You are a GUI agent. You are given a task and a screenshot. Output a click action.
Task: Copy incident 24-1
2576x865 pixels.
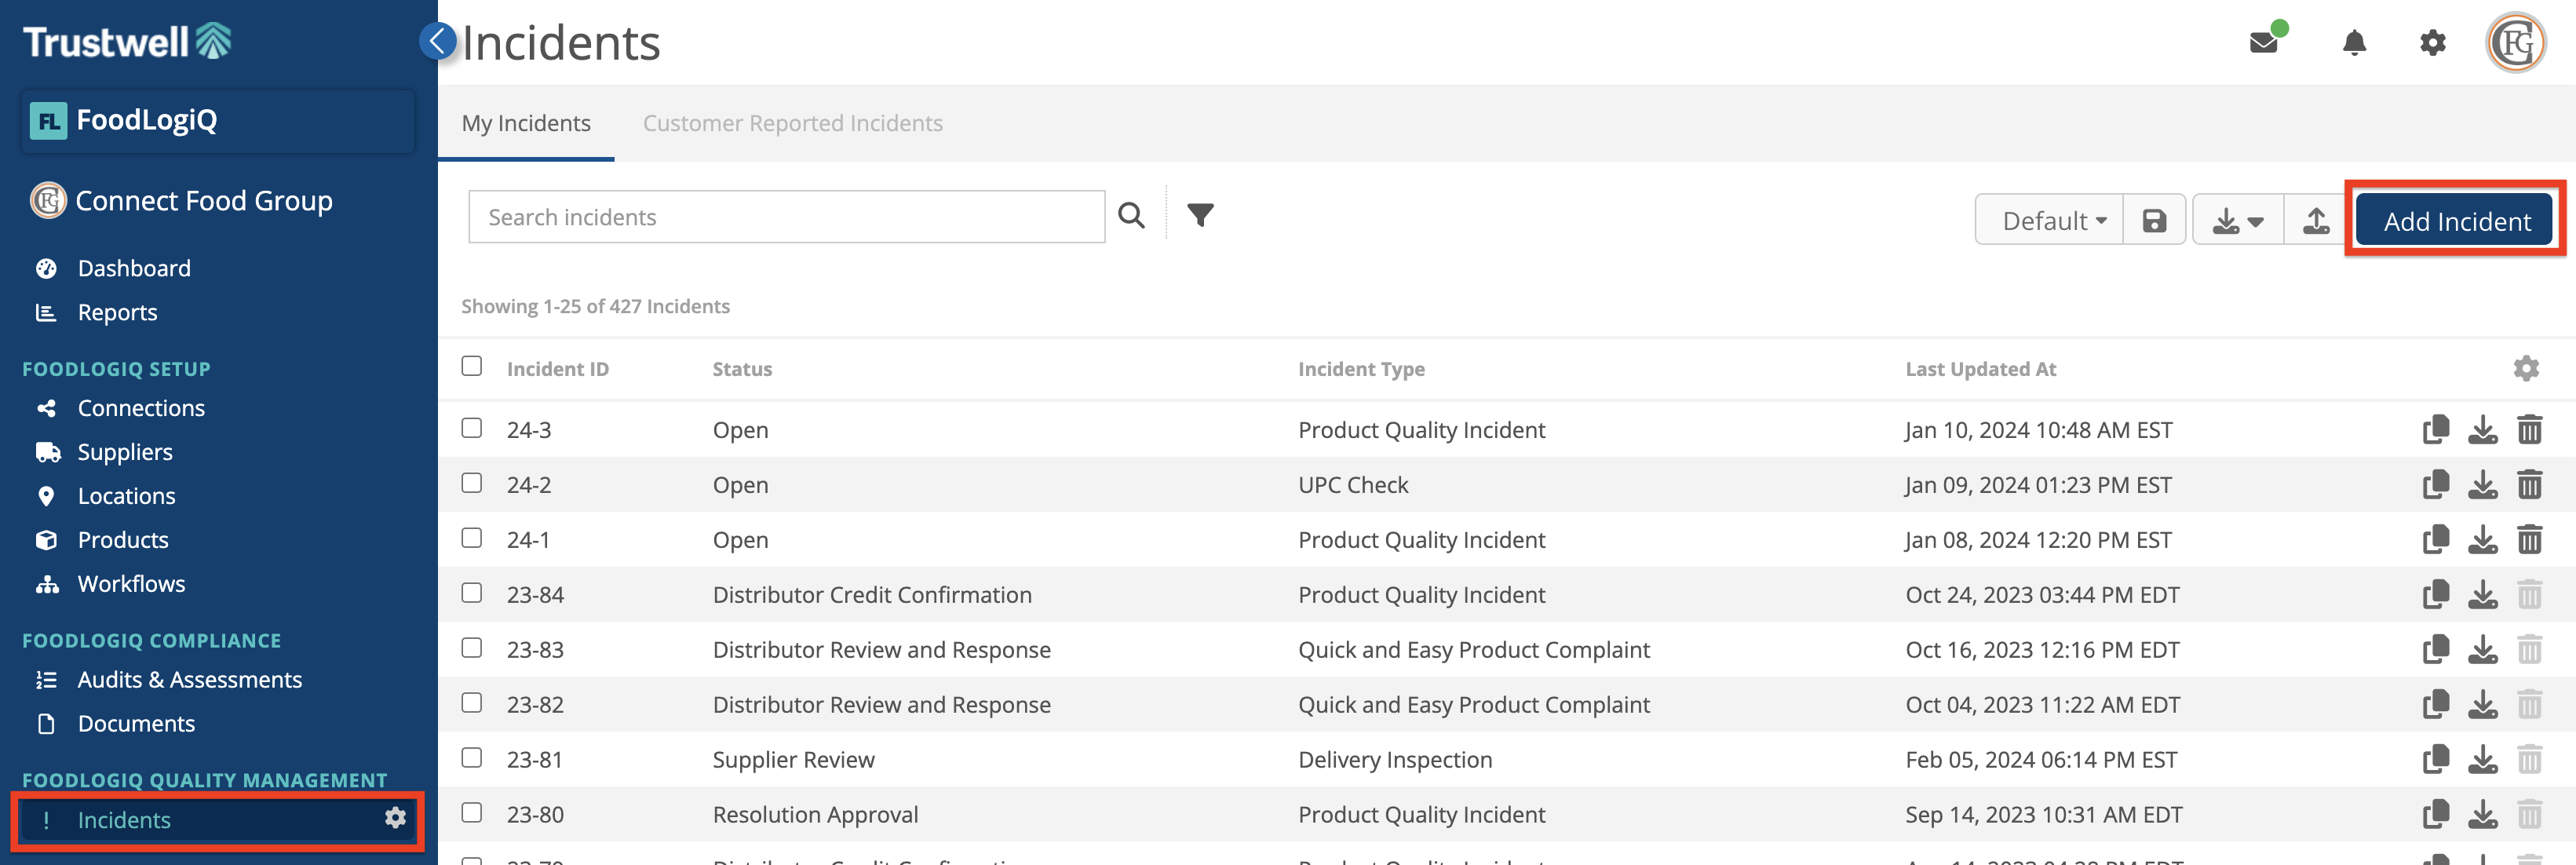pos(2436,539)
